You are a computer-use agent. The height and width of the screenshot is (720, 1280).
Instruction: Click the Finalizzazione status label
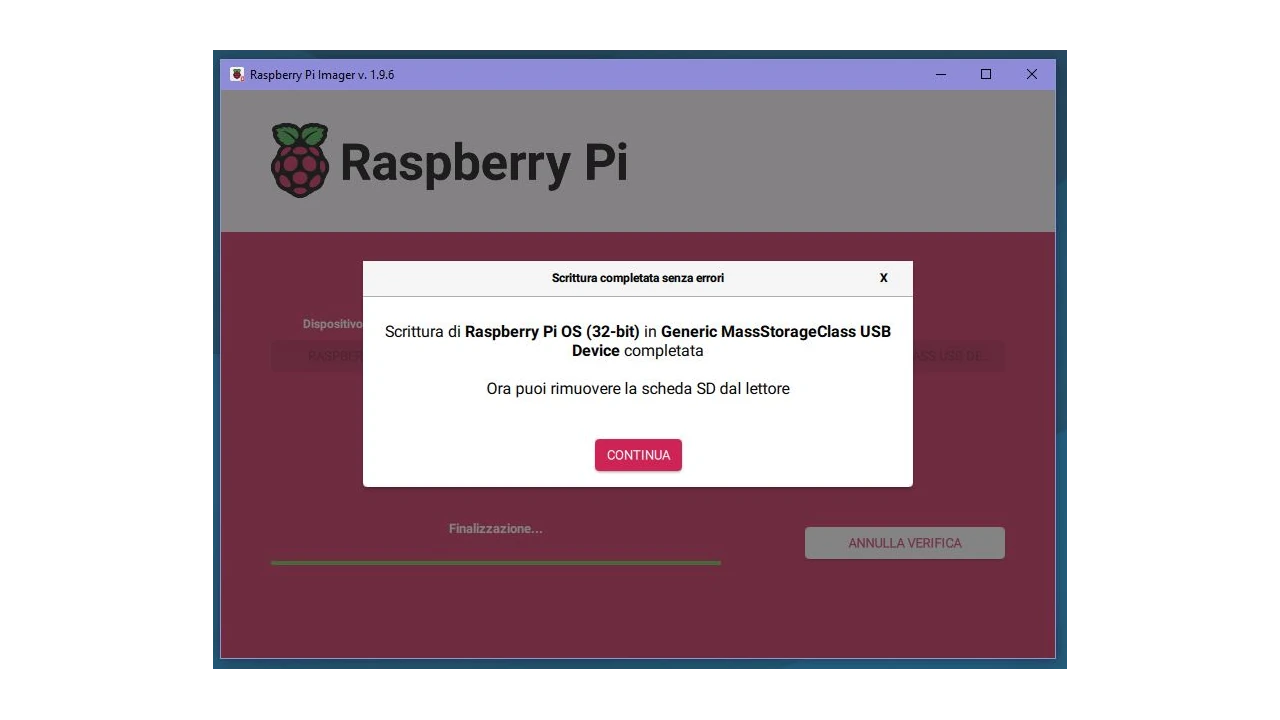pos(495,529)
